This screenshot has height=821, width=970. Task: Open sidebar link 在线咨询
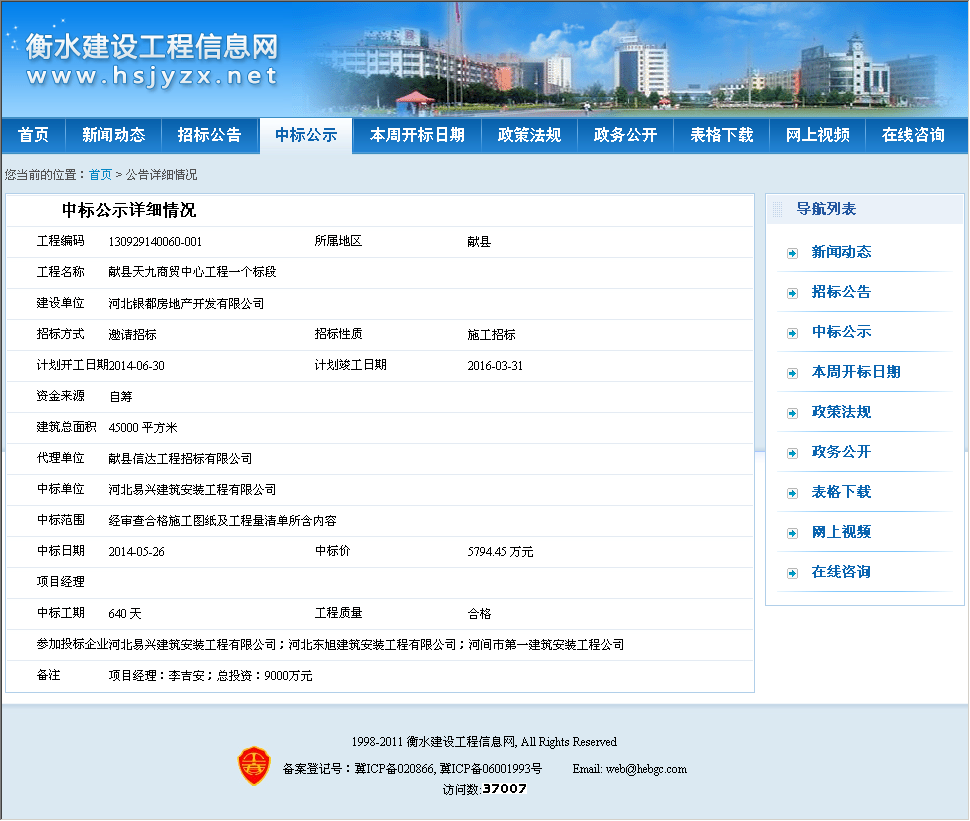841,572
